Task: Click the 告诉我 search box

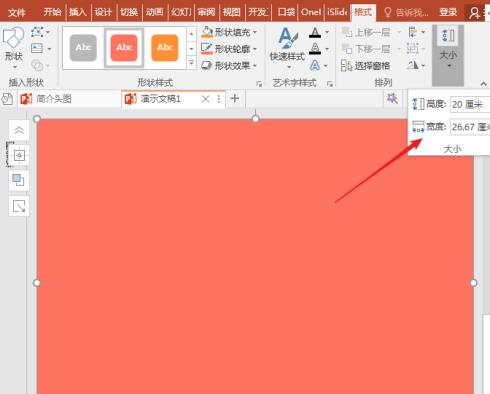Action: pos(406,13)
